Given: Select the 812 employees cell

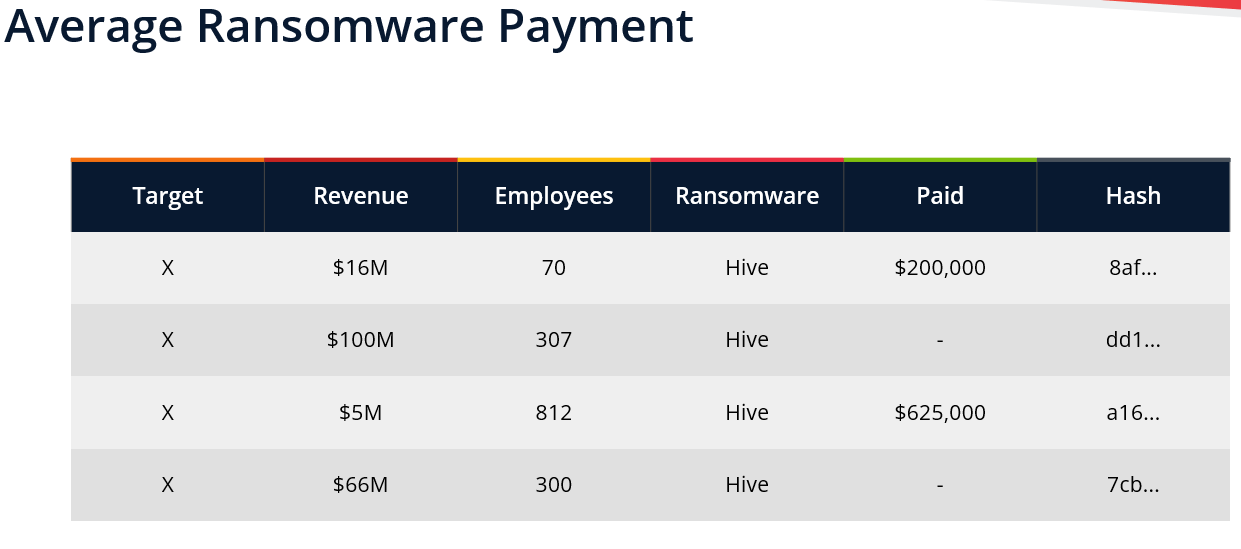Looking at the screenshot, I should (554, 413).
